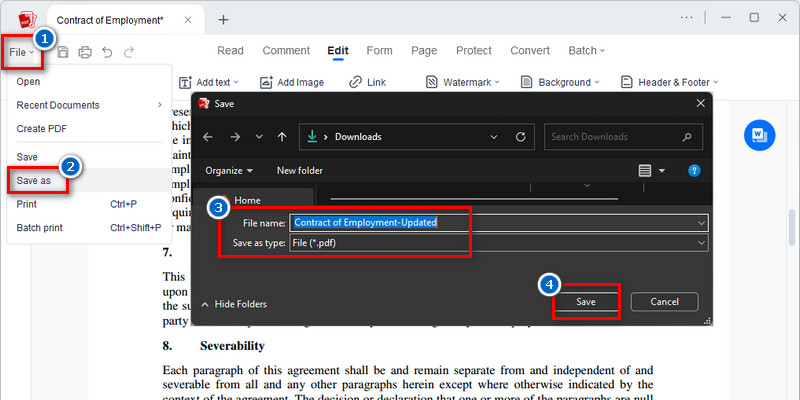The height and width of the screenshot is (400, 800).
Task: Expand the view options arrow
Action: point(662,170)
